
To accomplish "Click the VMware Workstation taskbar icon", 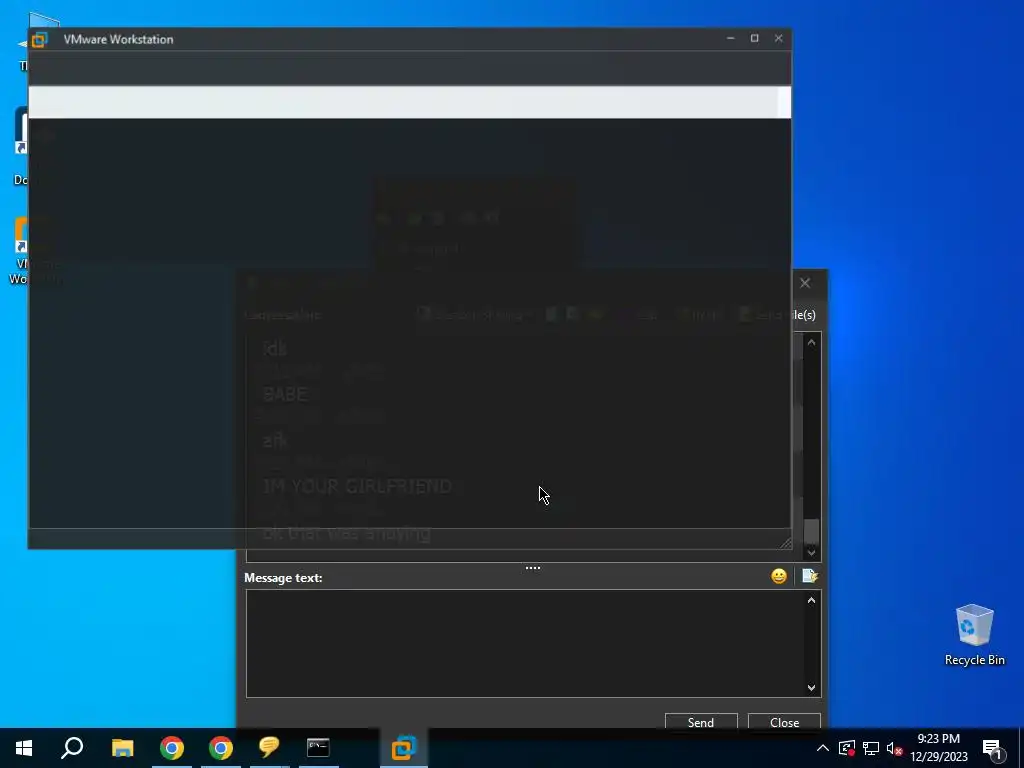I will click(x=404, y=748).
